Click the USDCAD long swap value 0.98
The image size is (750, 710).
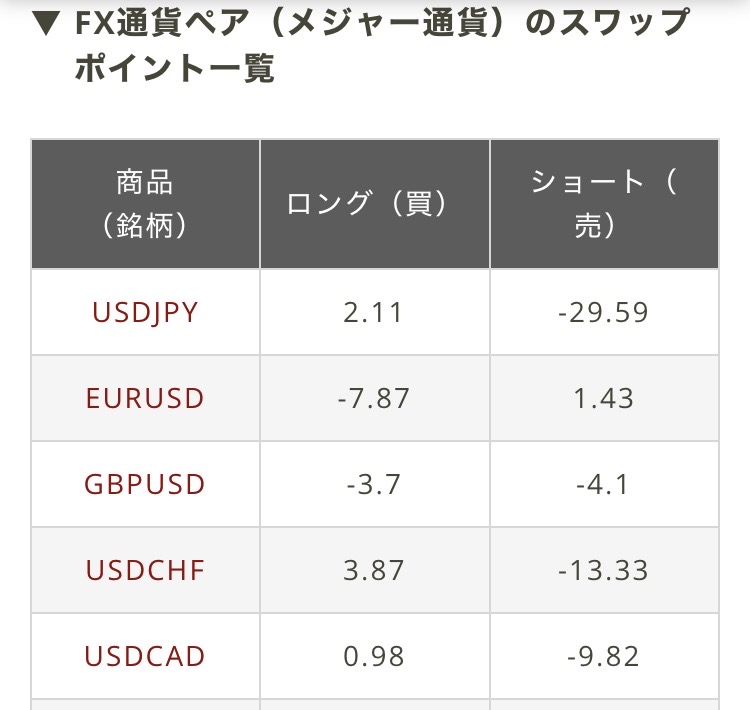point(374,656)
